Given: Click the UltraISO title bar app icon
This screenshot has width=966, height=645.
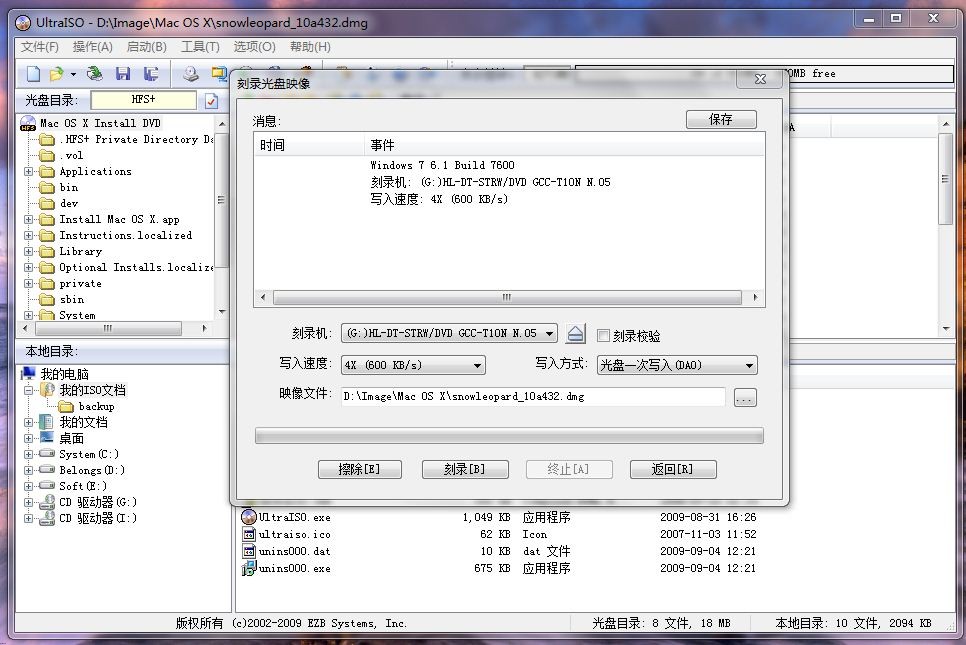Looking at the screenshot, I should 23,23.
